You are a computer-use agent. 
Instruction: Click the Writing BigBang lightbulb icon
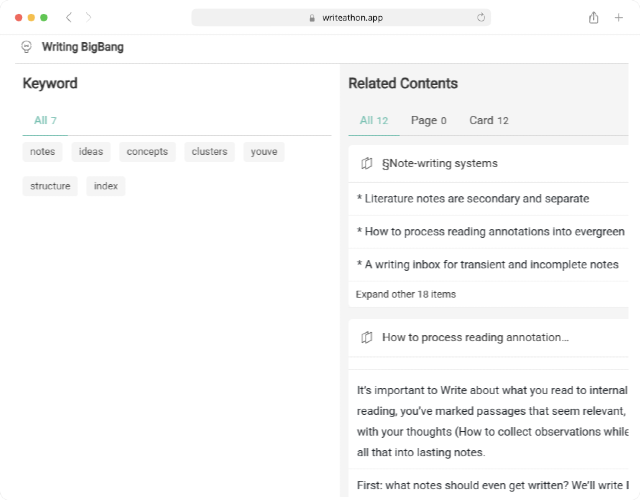pos(27,47)
